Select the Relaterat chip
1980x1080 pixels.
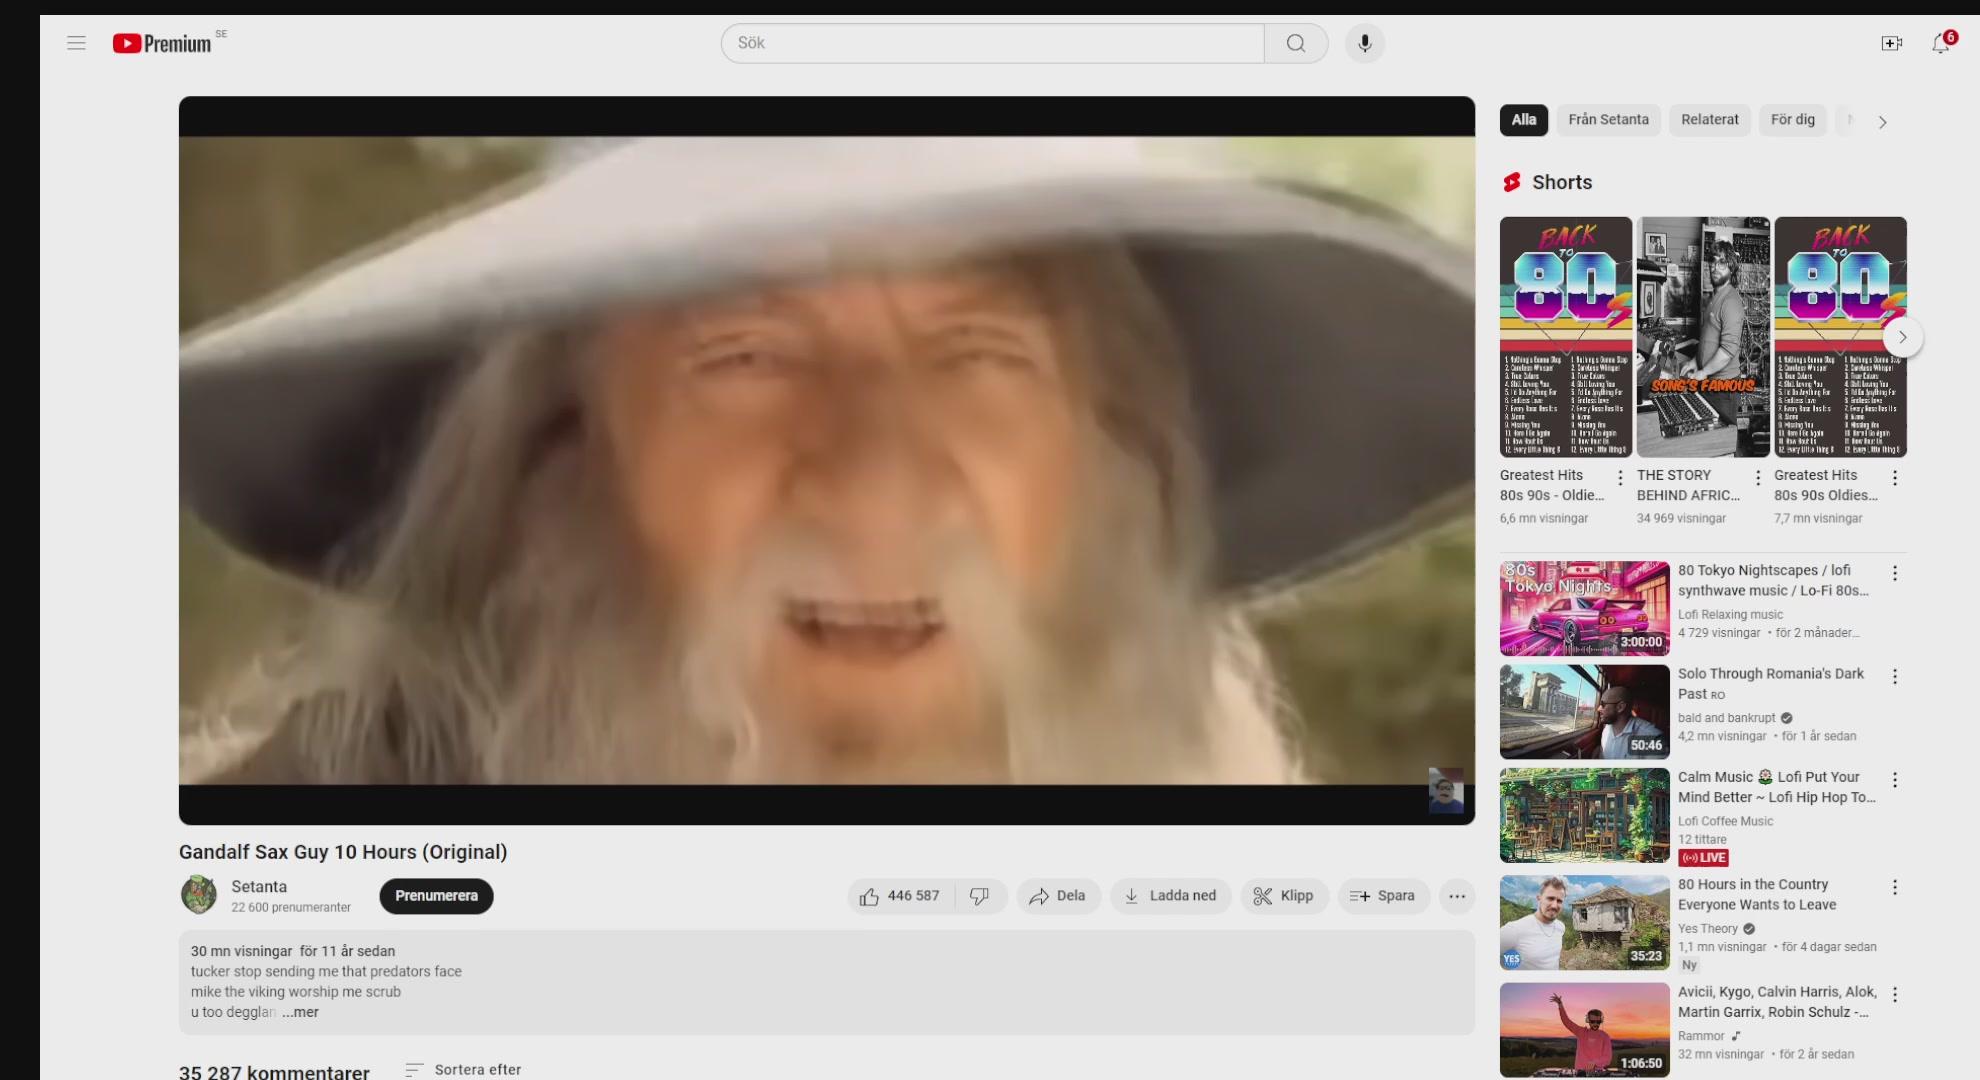coord(1710,120)
